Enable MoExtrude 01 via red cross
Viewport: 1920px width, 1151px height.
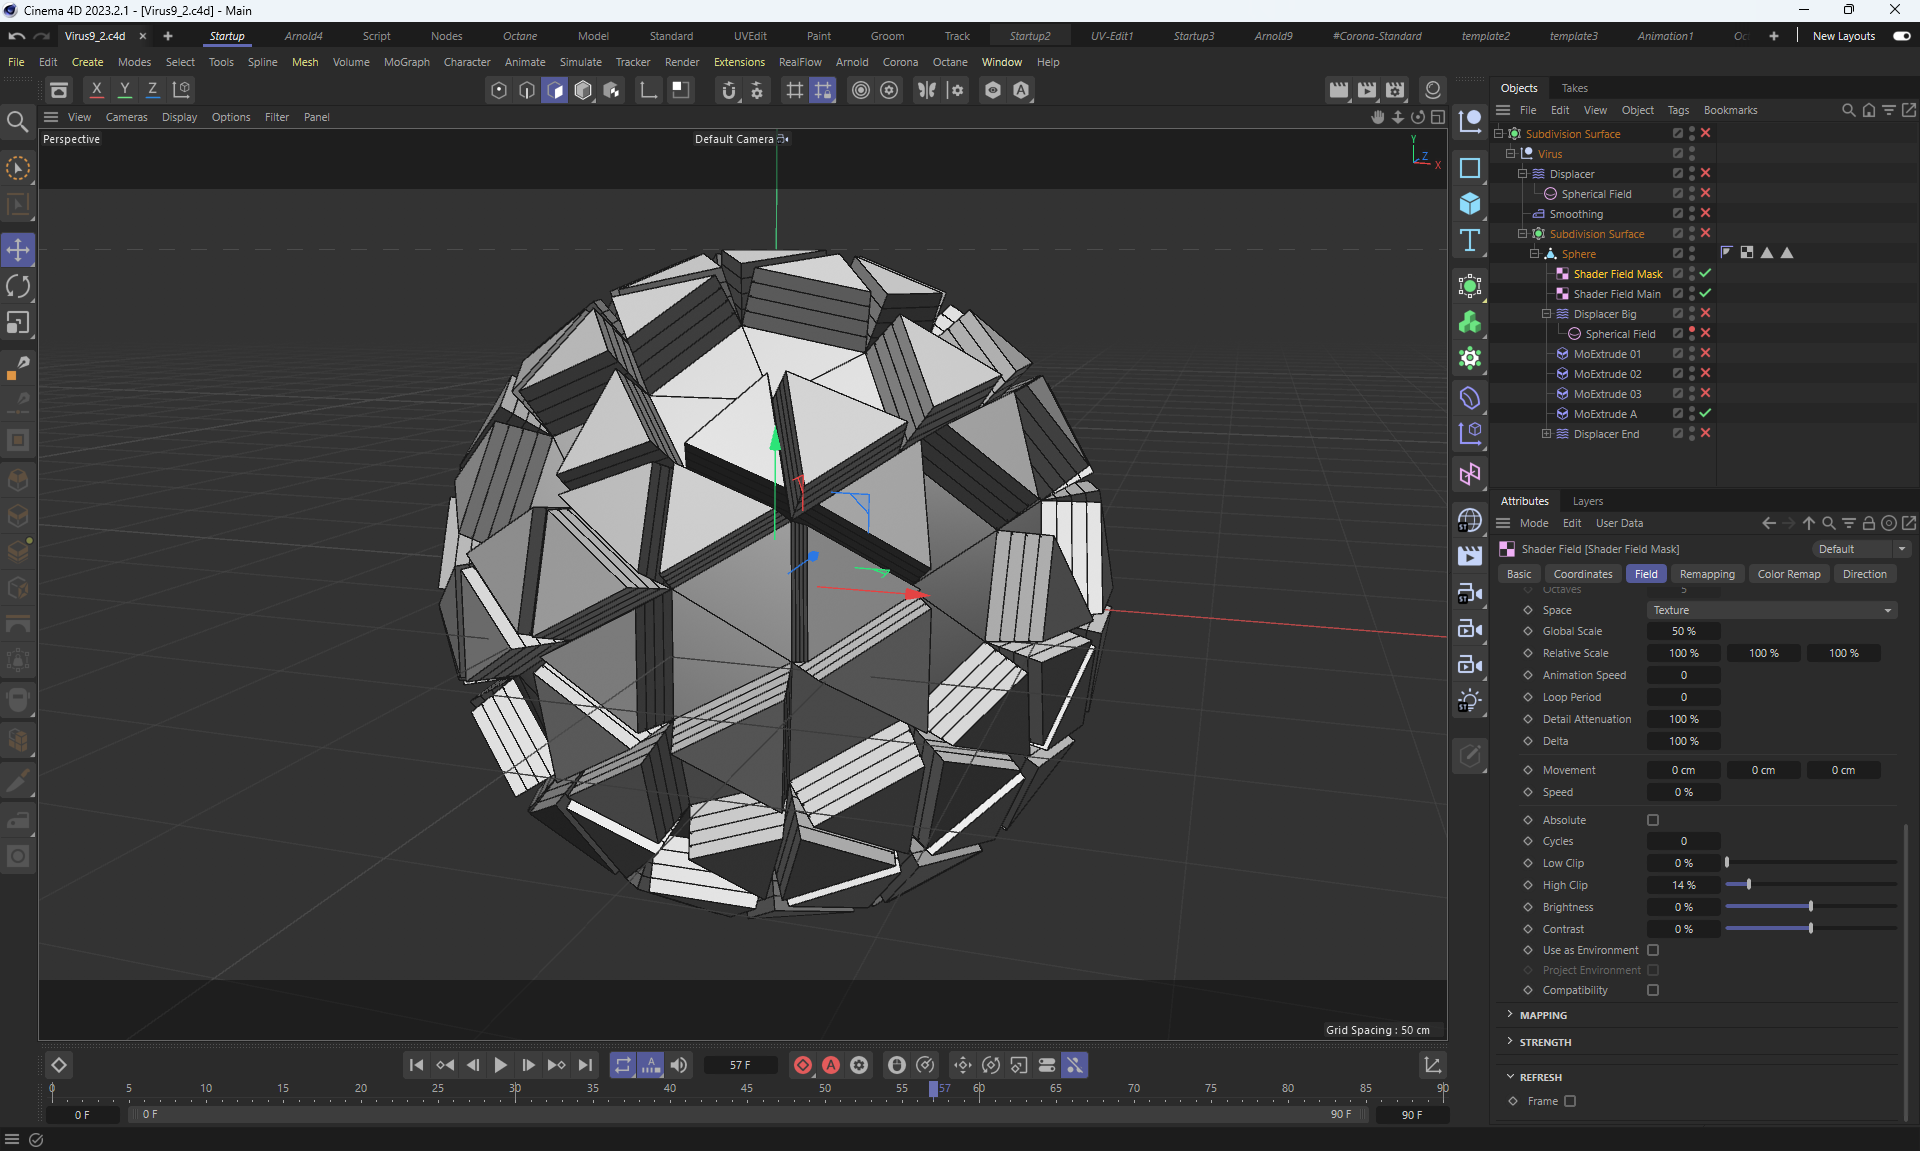1705,354
